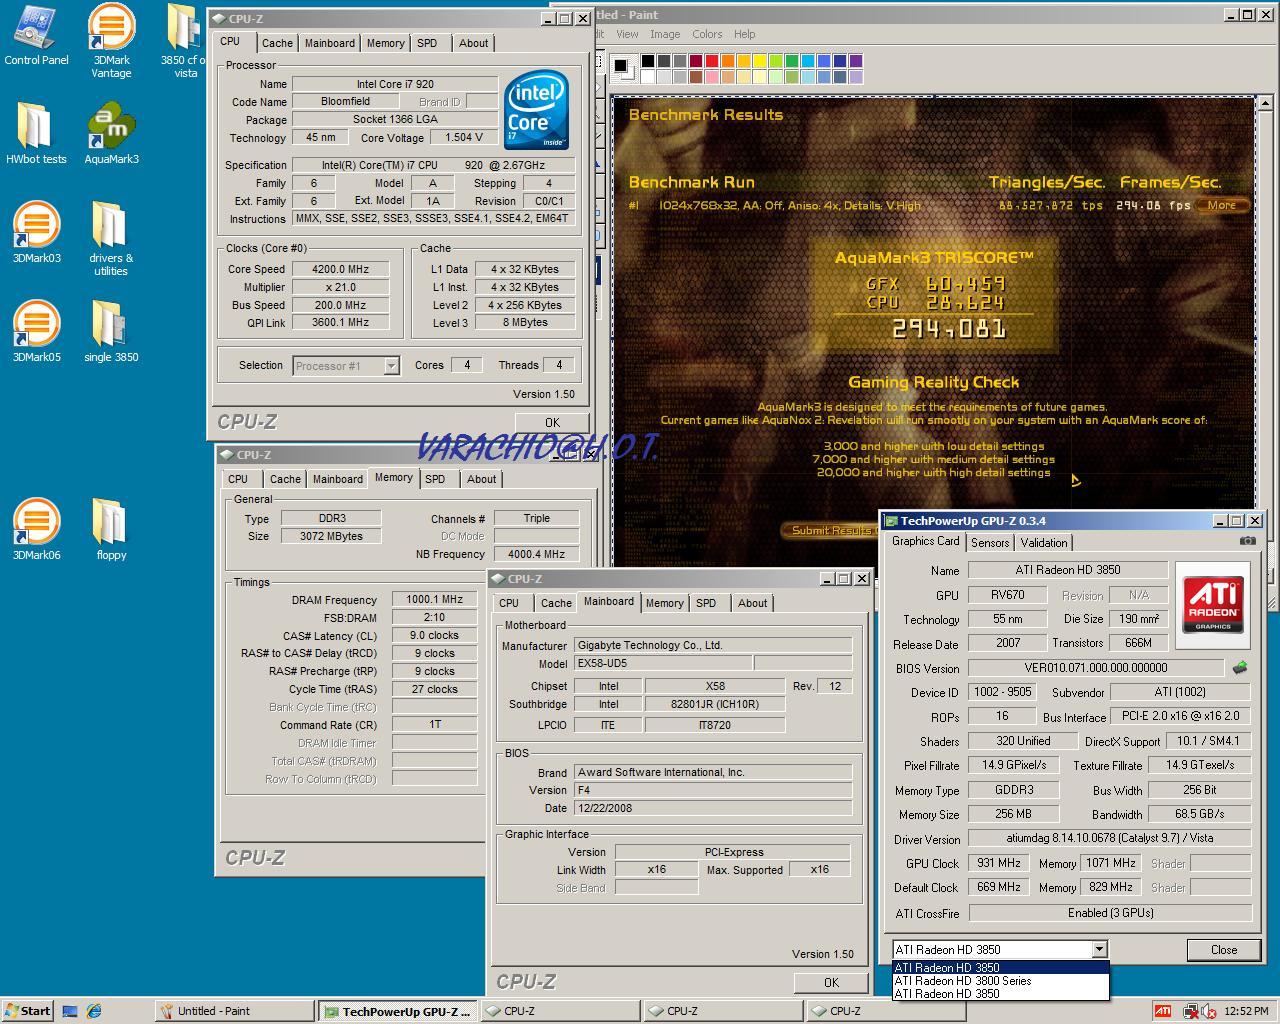Open About tab in top CPU-Z window

pyautogui.click(x=474, y=43)
